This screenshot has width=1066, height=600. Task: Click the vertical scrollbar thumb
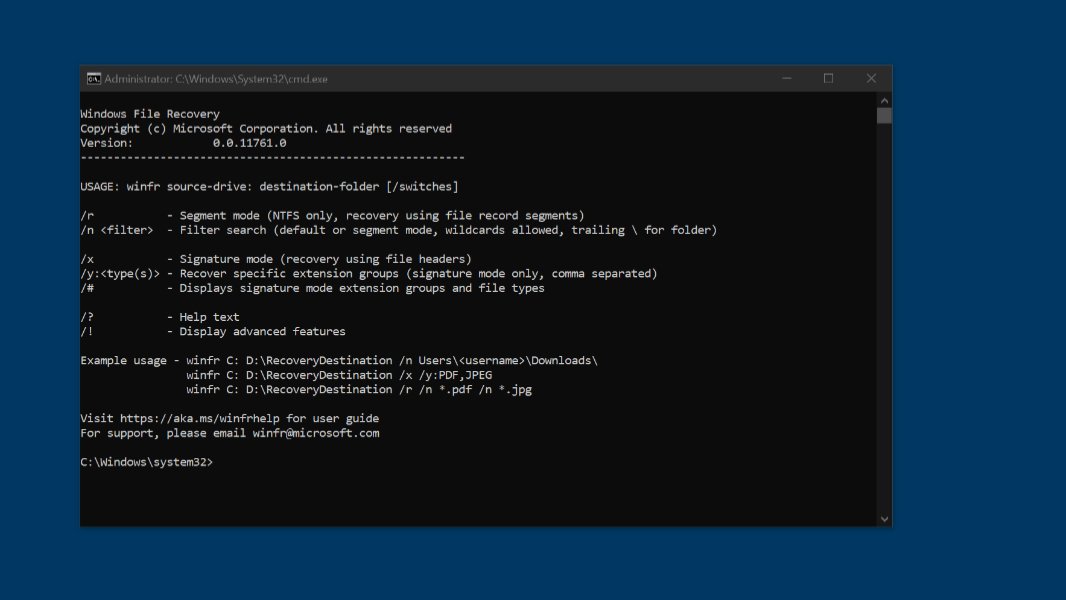884,116
